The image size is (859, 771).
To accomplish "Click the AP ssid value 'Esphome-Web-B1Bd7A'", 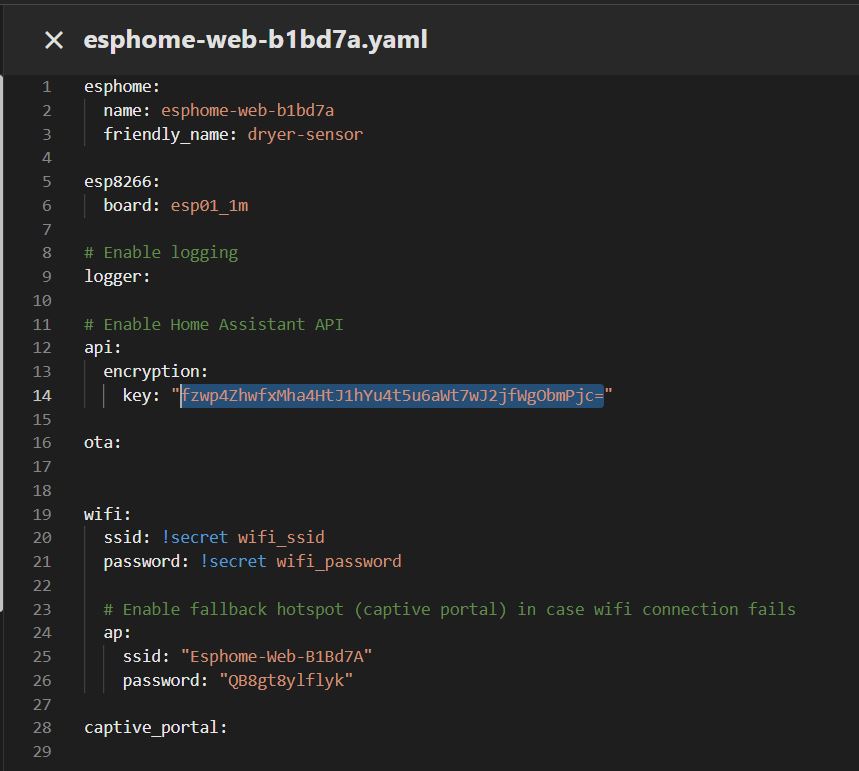I will [x=277, y=656].
